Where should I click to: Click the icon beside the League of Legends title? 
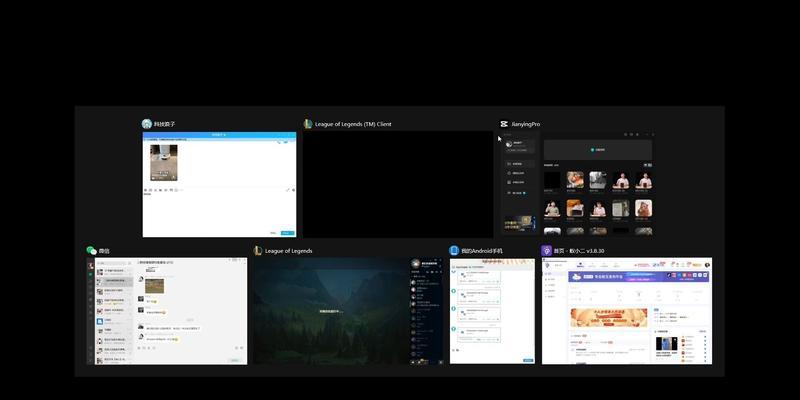point(258,251)
